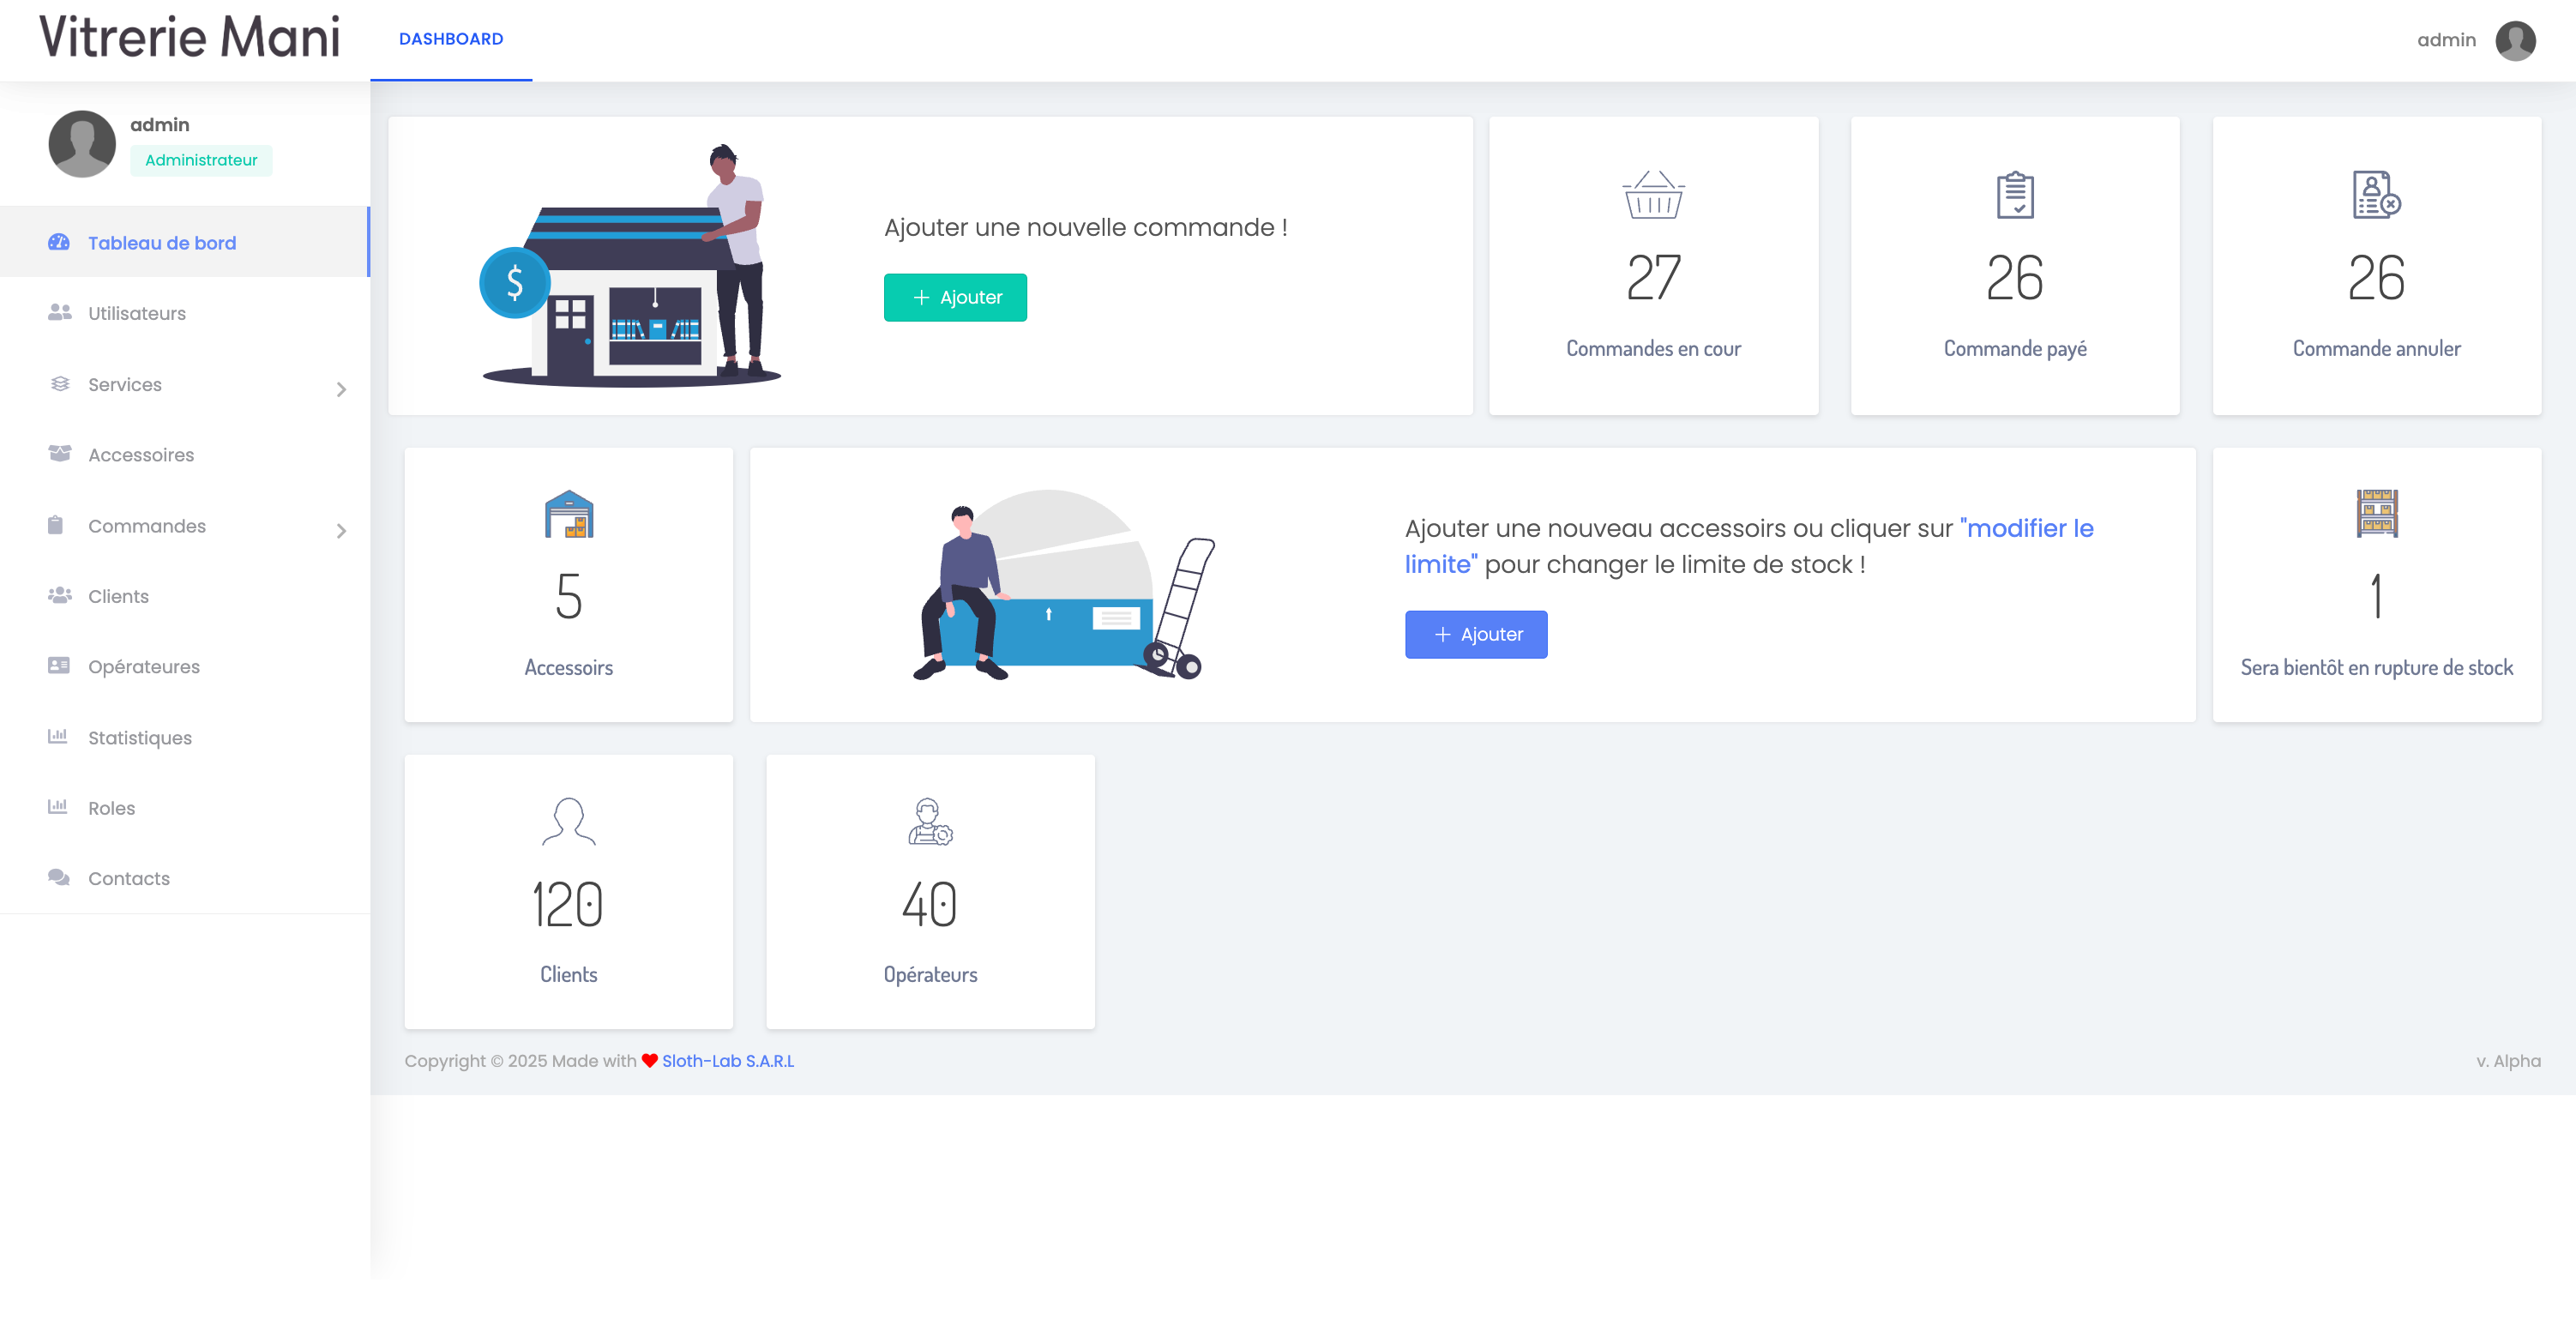Click the 120 Clients count
This screenshot has height=1319, width=2576.
(568, 904)
